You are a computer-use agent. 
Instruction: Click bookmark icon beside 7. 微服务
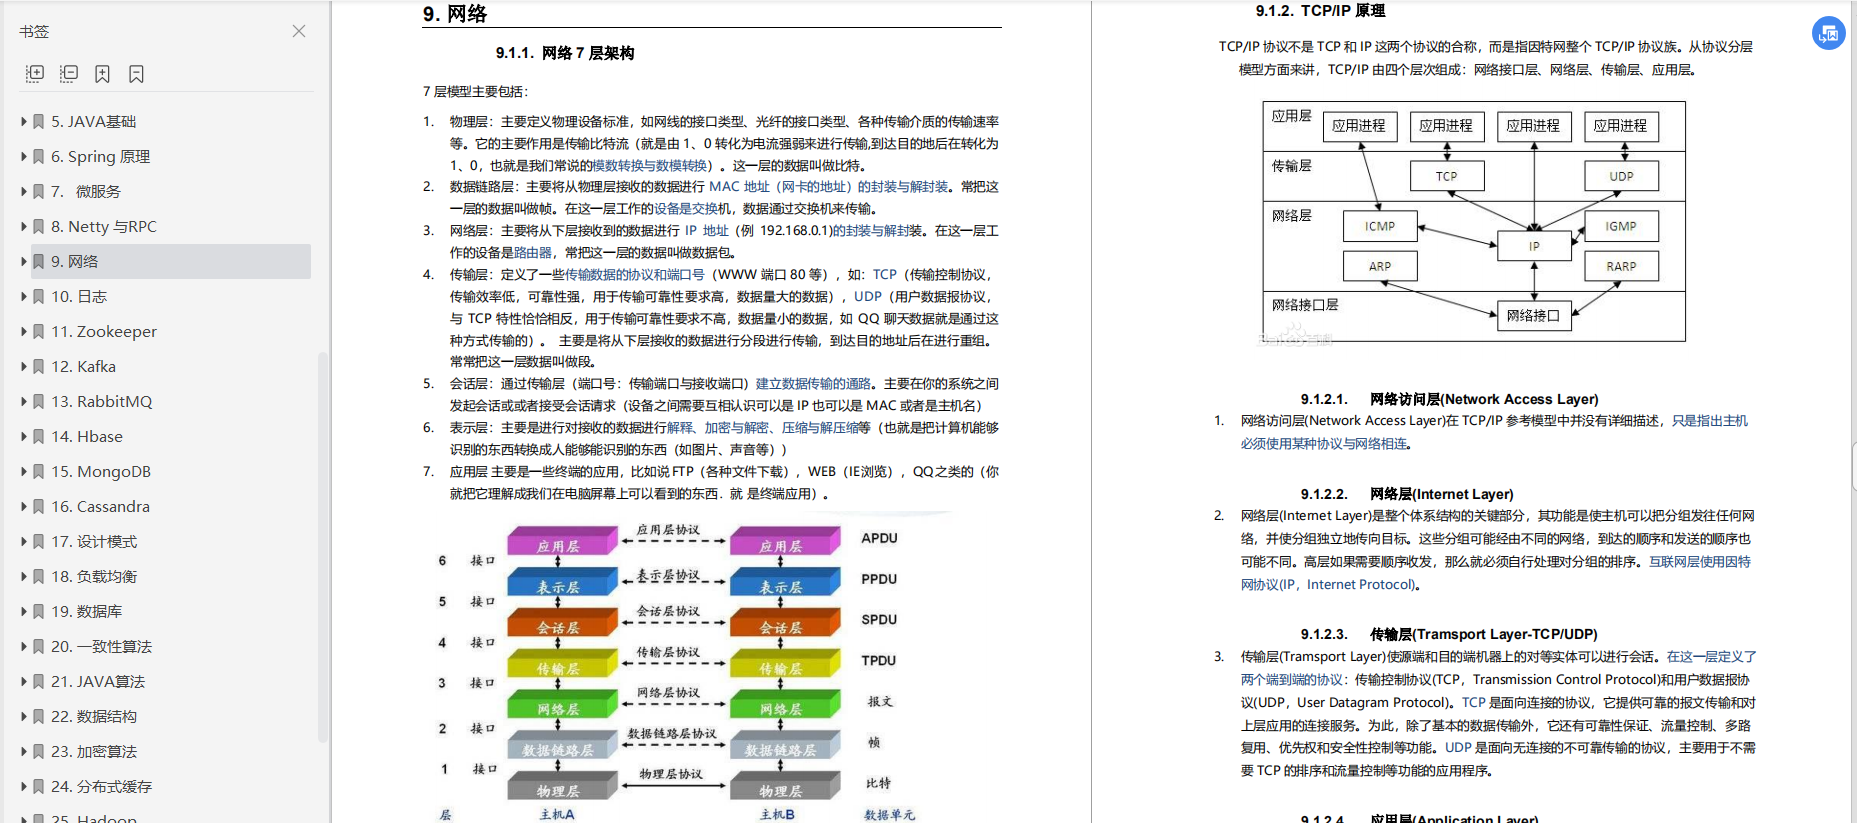tap(39, 191)
